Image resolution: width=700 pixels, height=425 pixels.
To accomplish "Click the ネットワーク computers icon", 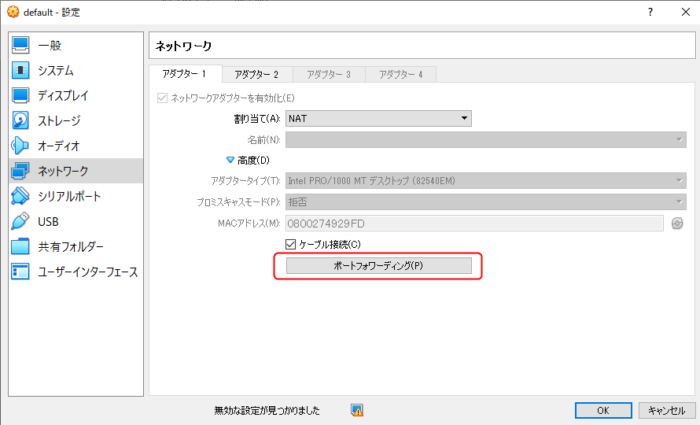I will pos(21,171).
